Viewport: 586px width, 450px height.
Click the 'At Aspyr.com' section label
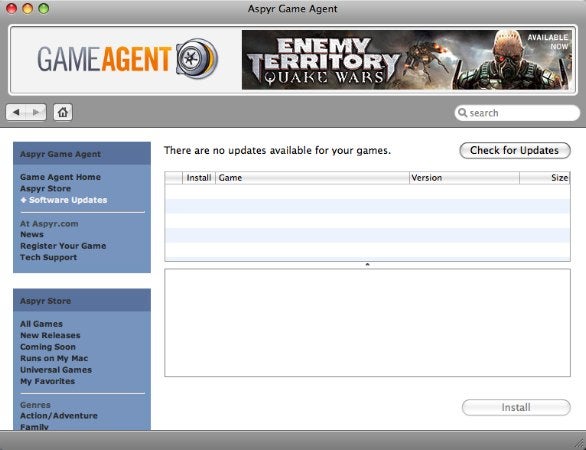[x=49, y=224]
